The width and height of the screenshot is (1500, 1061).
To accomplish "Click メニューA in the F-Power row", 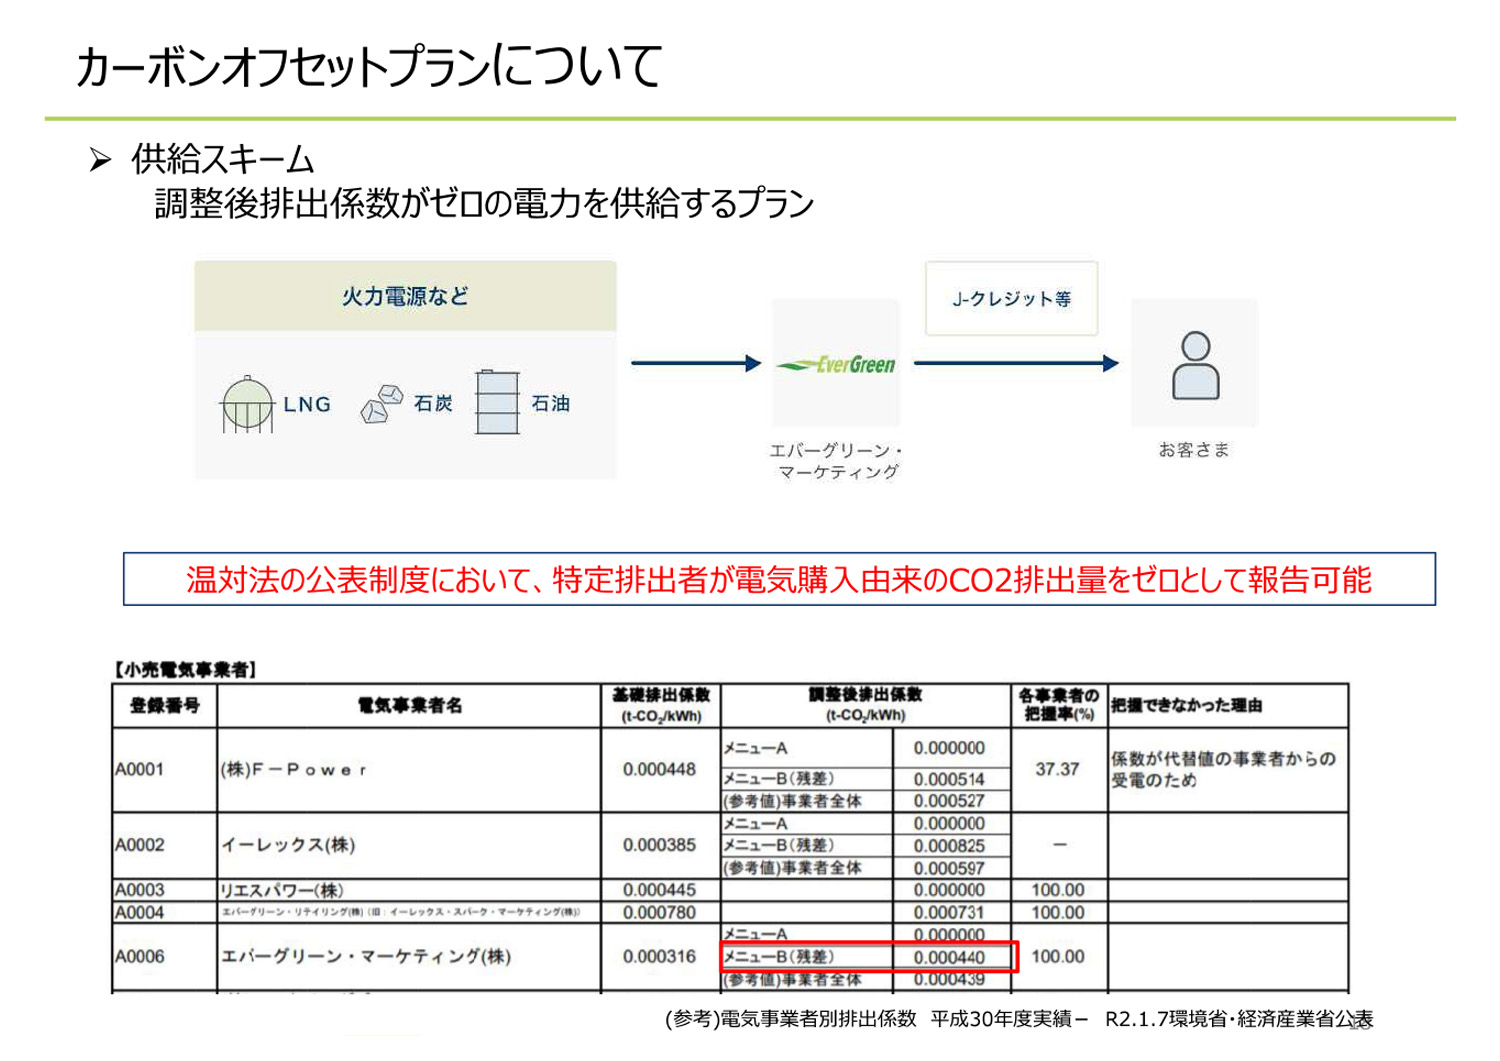I will pos(756,748).
